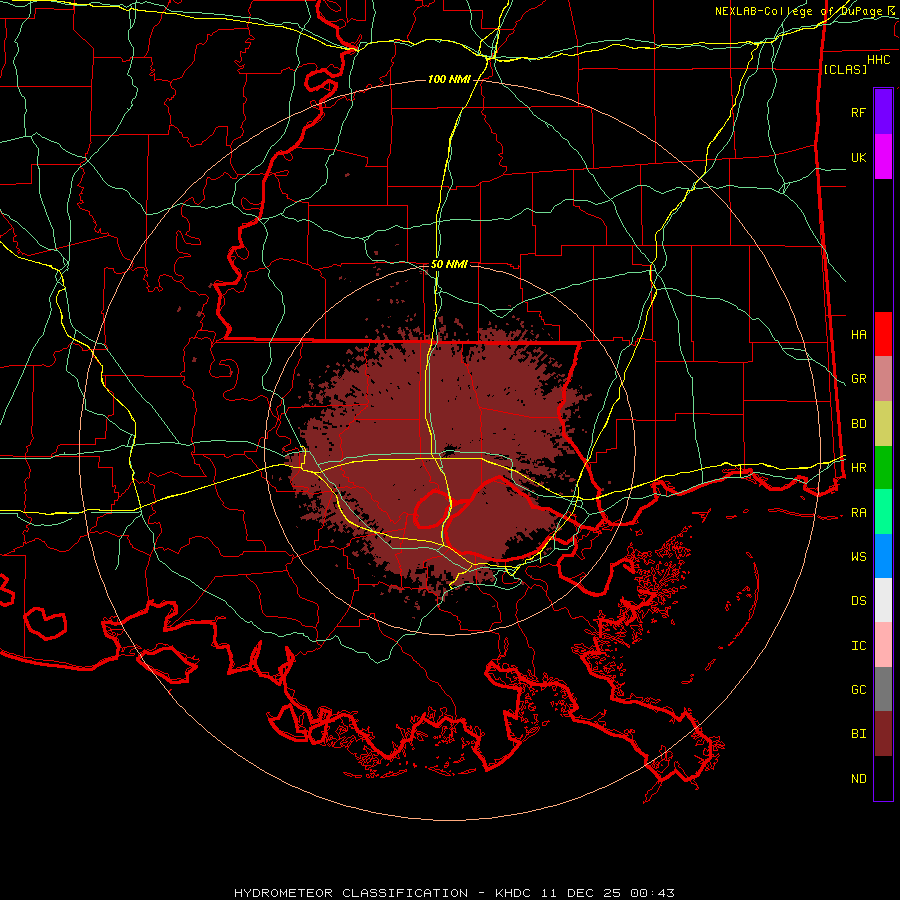The height and width of the screenshot is (900, 900).
Task: Select the GC gray legend swatch
Action: (x=883, y=689)
